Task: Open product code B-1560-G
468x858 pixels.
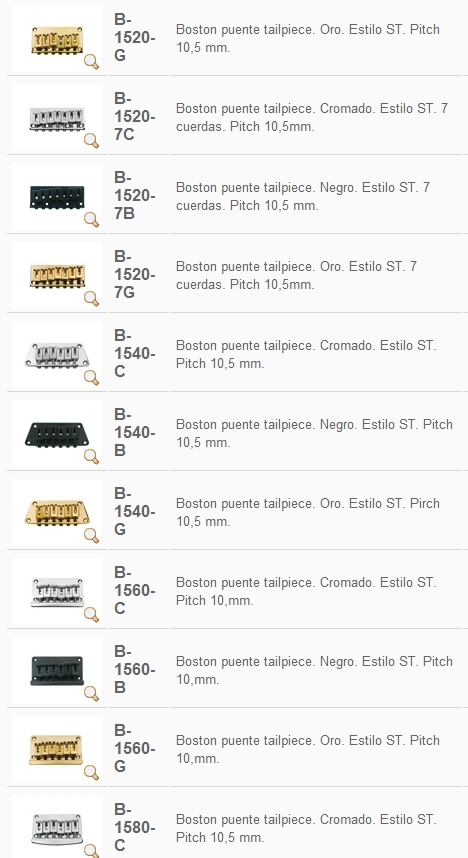Action: point(135,749)
